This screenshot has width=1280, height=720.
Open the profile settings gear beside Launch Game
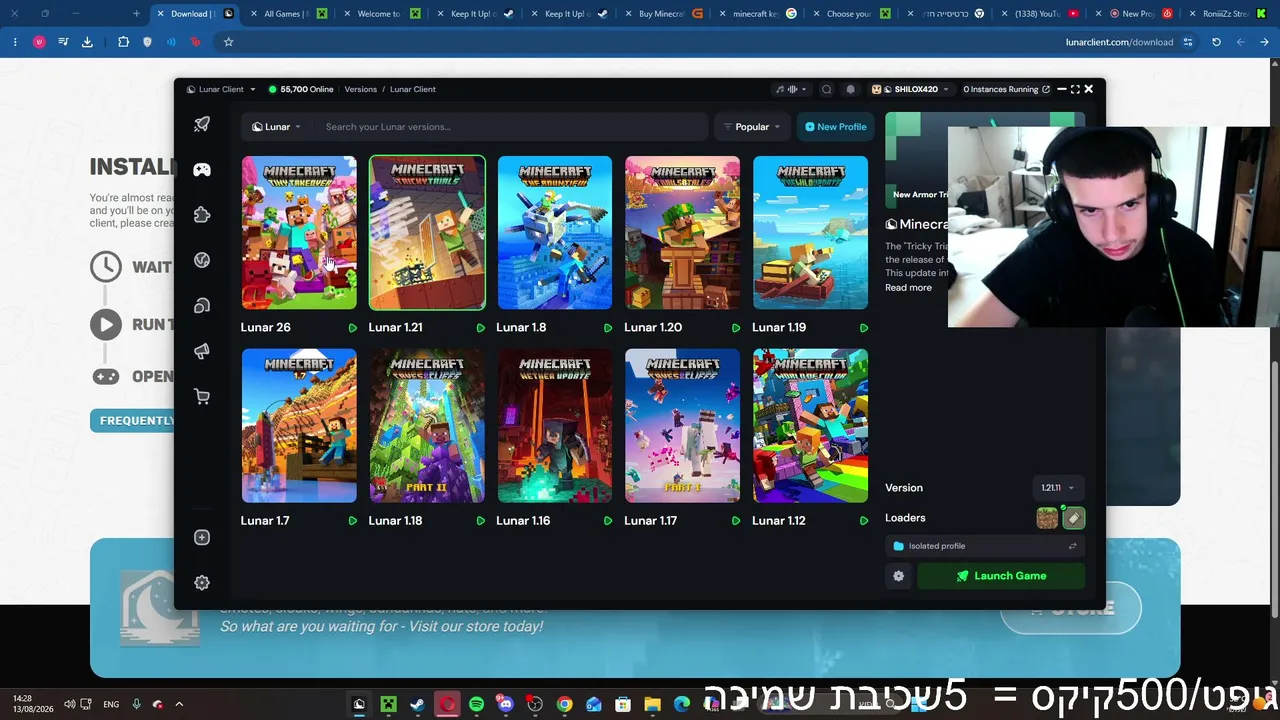[898, 576]
